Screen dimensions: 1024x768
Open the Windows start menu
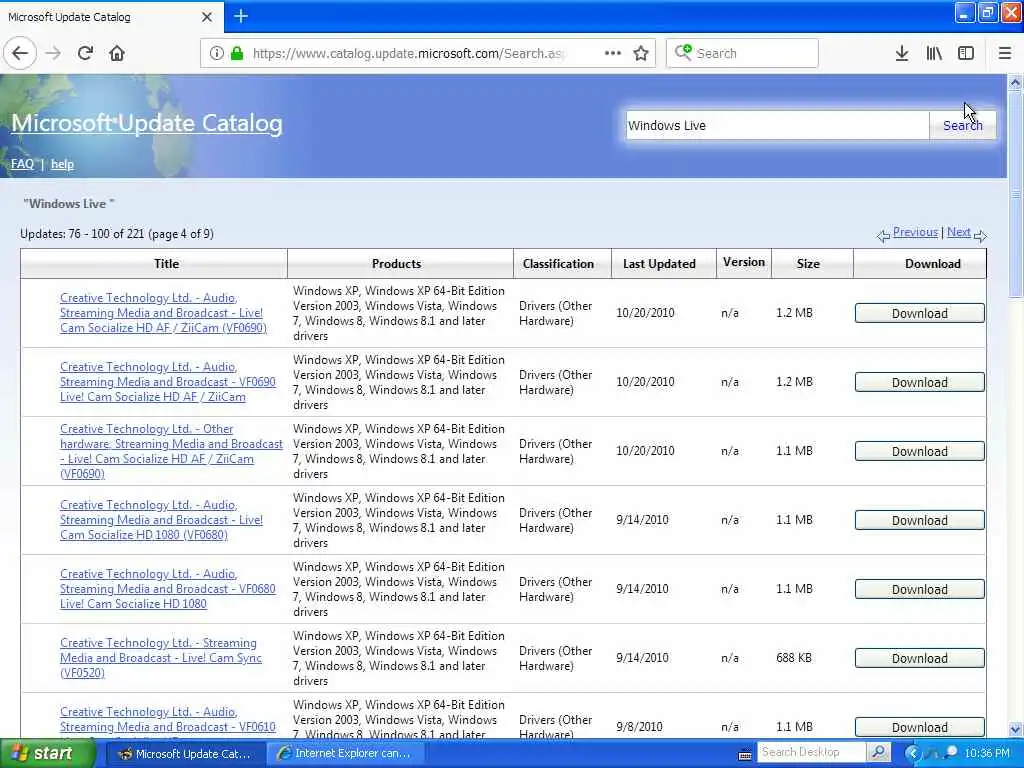click(x=48, y=754)
